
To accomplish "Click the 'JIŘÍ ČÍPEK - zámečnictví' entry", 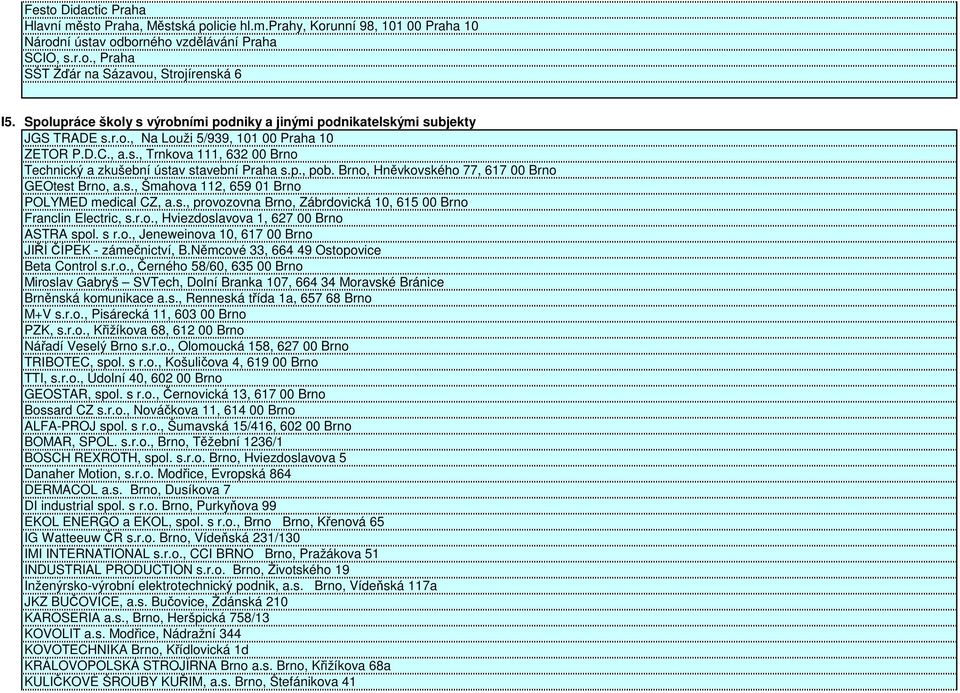I will [x=489, y=250].
